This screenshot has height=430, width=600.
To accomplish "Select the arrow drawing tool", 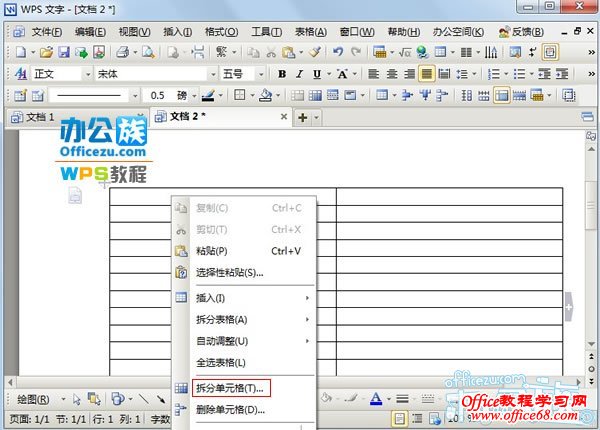I will pyautogui.click(x=161, y=399).
